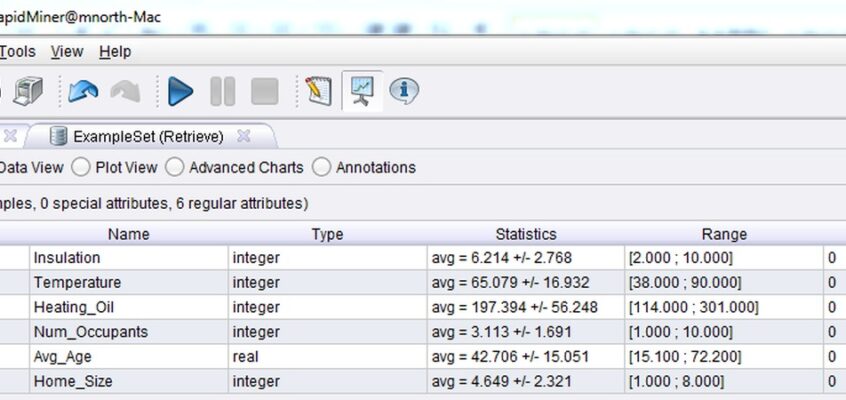This screenshot has width=846, height=400.
Task: Click the range cell [15.100 ; 72.200]
Action: point(724,357)
